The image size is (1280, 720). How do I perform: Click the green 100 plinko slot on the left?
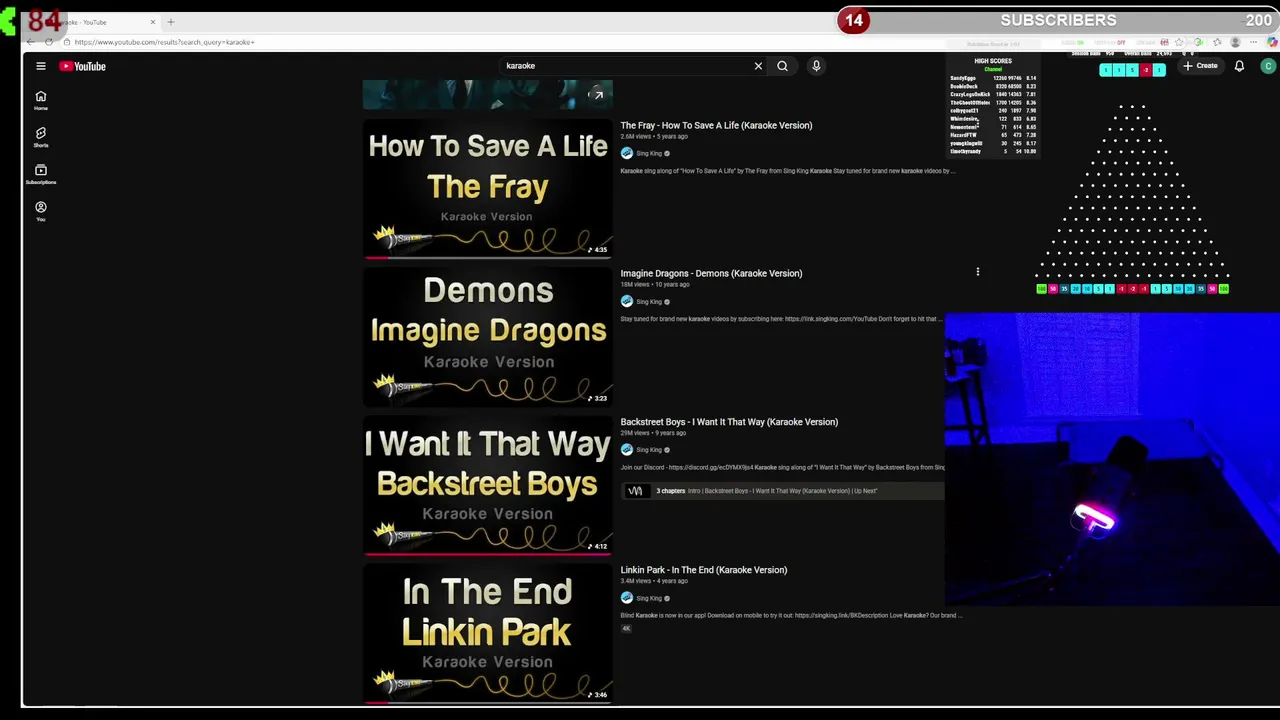[x=1041, y=289]
